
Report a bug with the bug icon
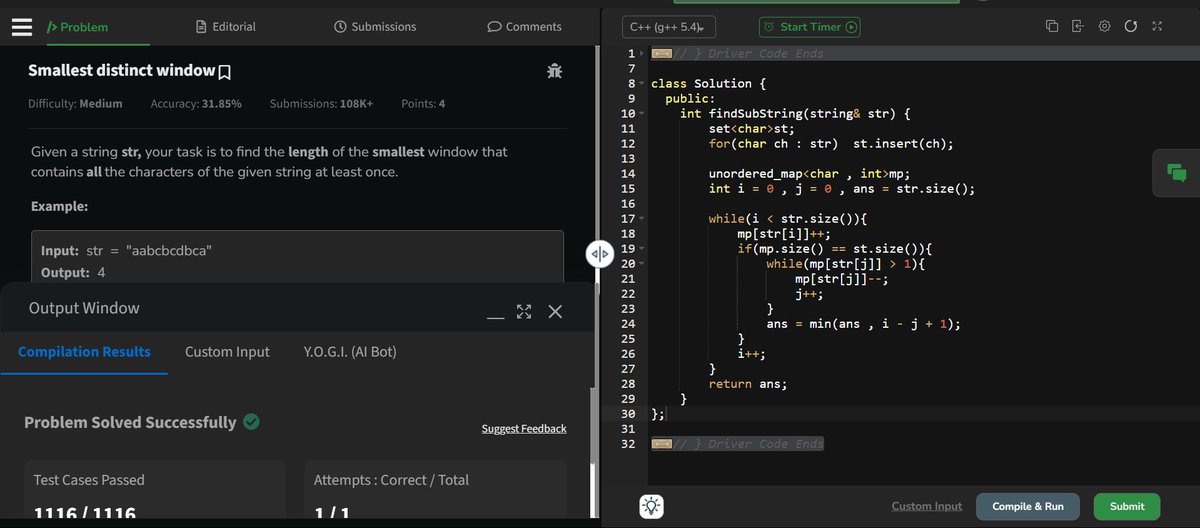[x=555, y=71]
